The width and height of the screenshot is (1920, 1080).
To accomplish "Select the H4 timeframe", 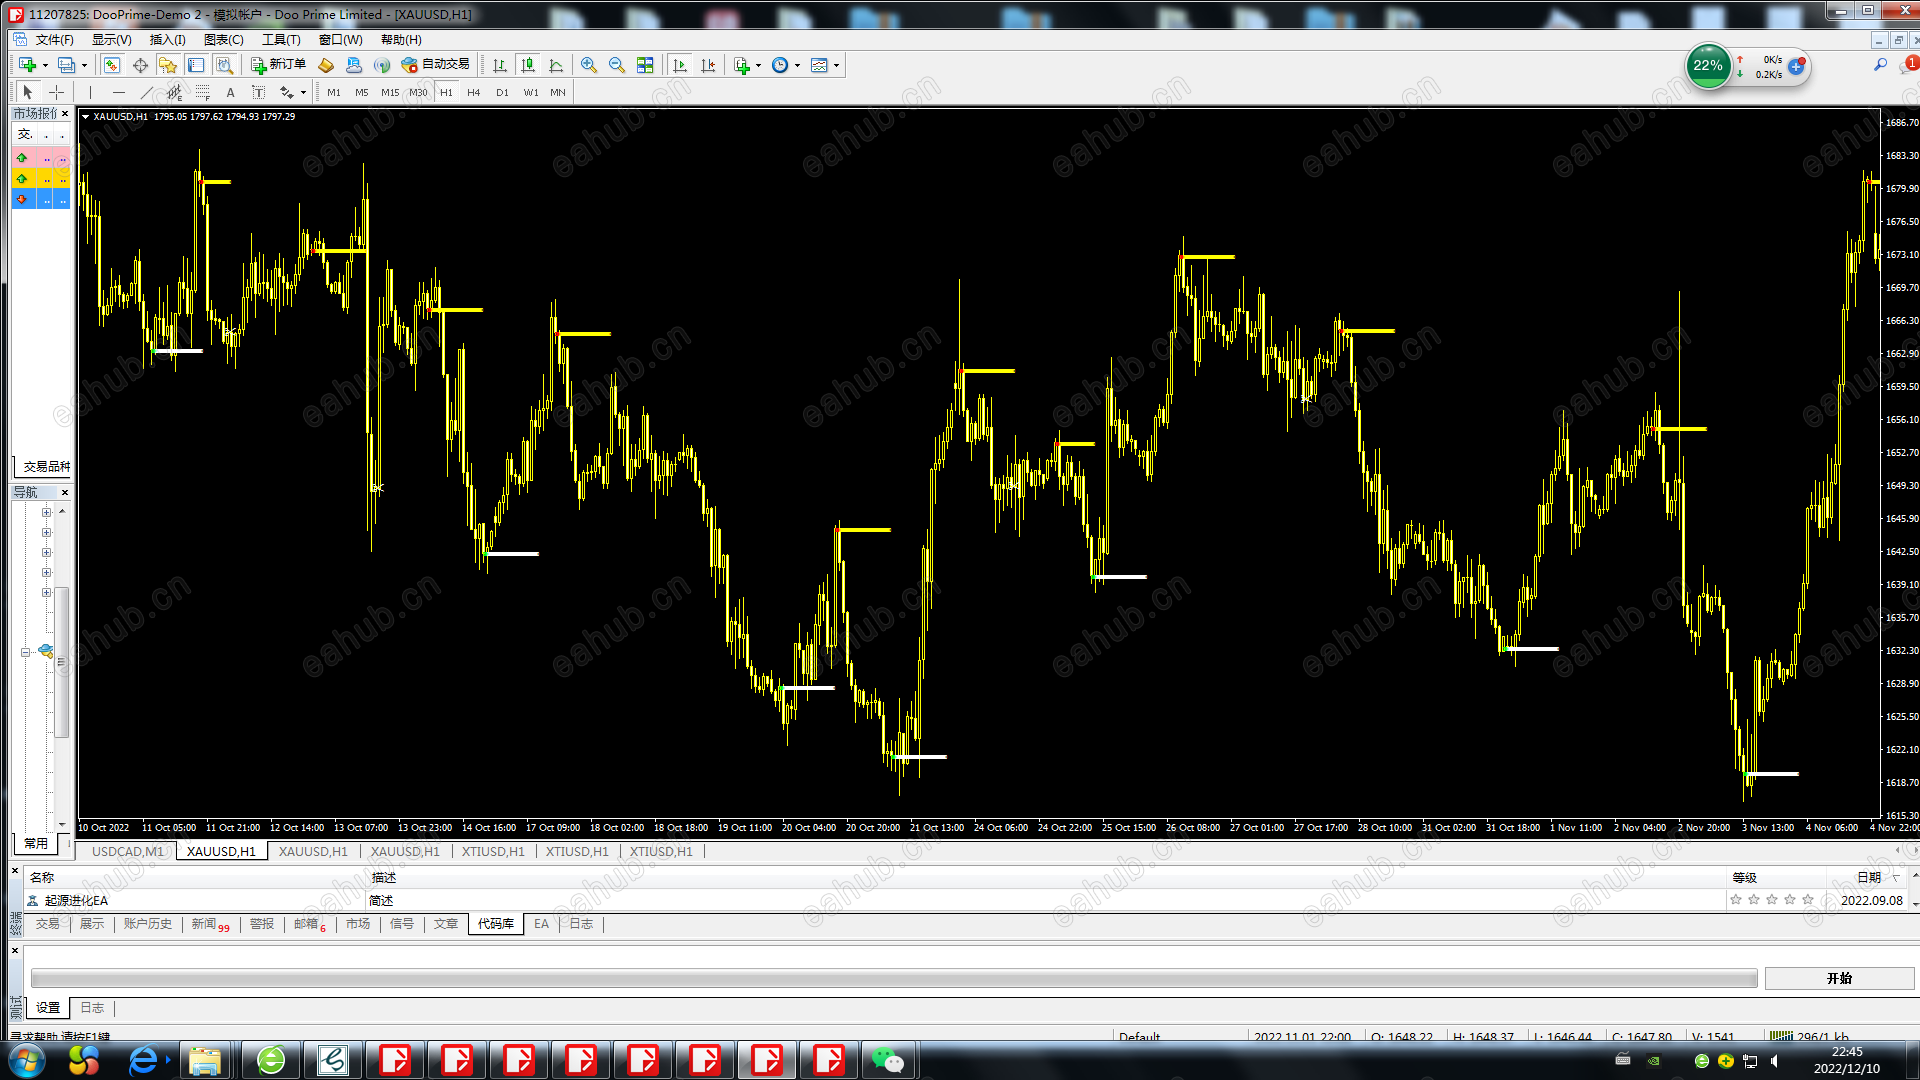I will (x=474, y=92).
